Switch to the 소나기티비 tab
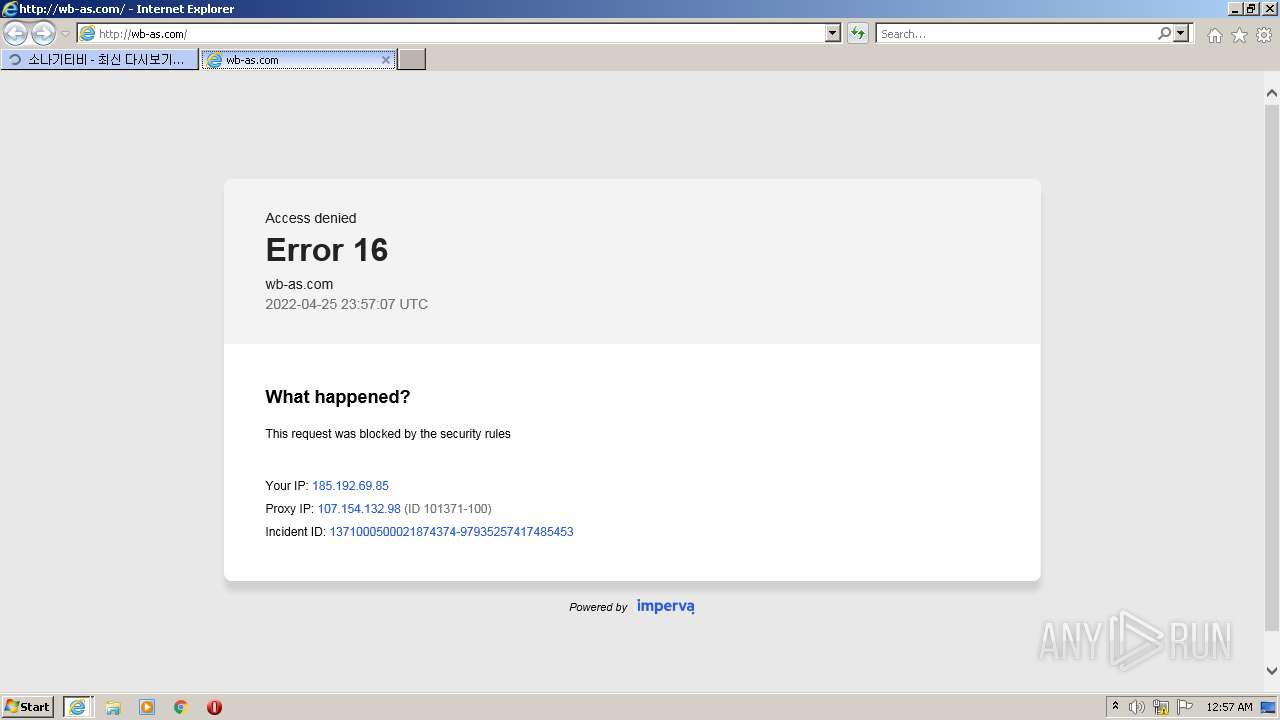This screenshot has width=1280, height=720. coord(100,59)
